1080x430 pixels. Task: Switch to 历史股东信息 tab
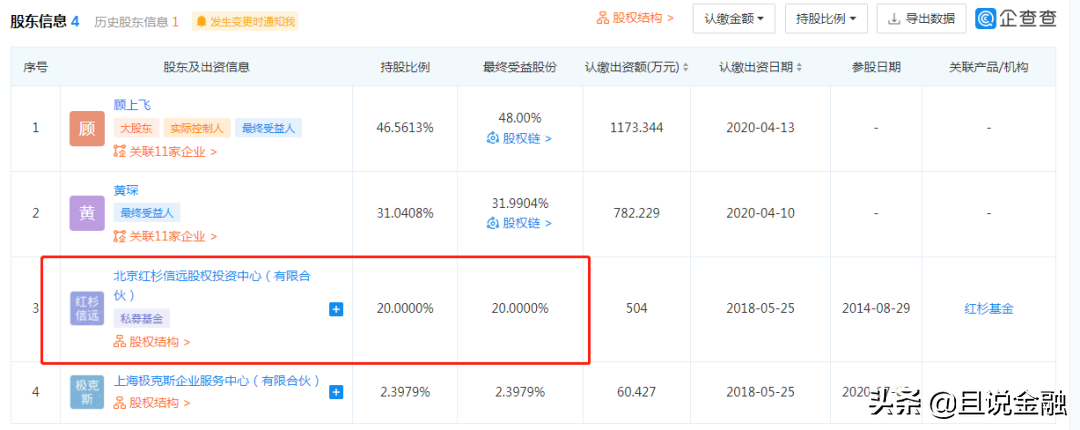pos(136,22)
